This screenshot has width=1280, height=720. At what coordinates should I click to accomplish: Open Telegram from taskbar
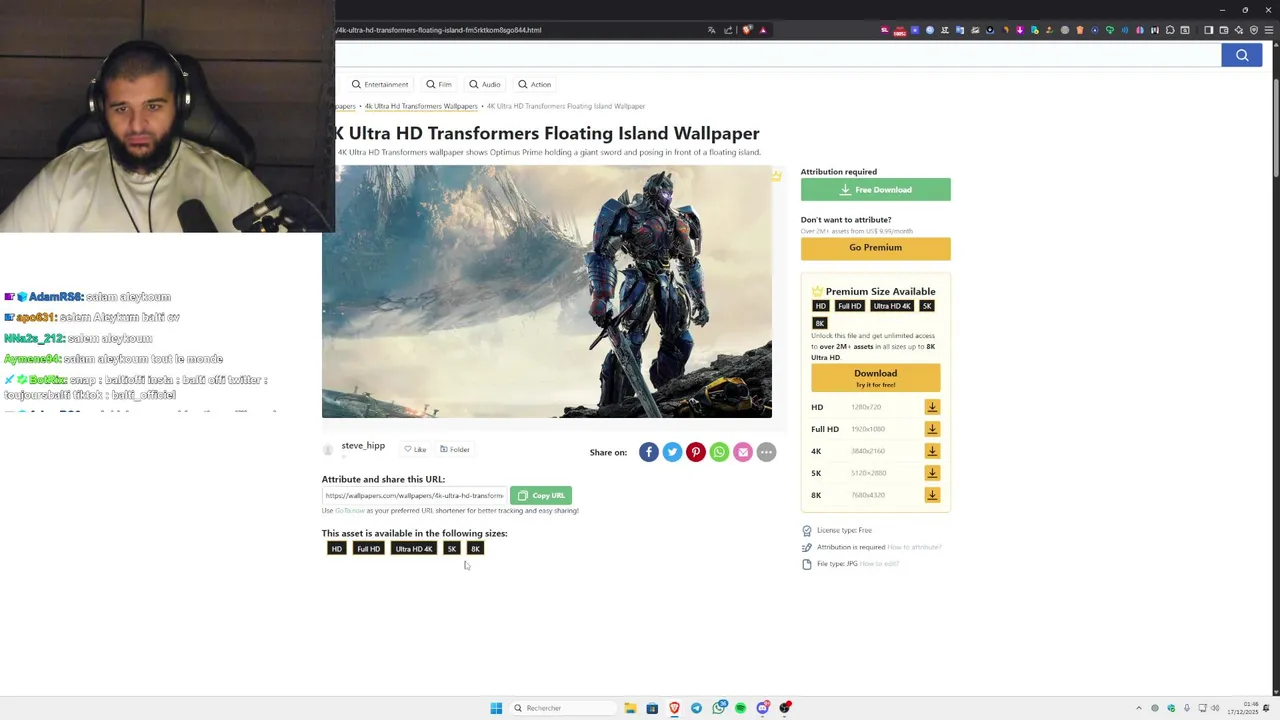click(696, 708)
